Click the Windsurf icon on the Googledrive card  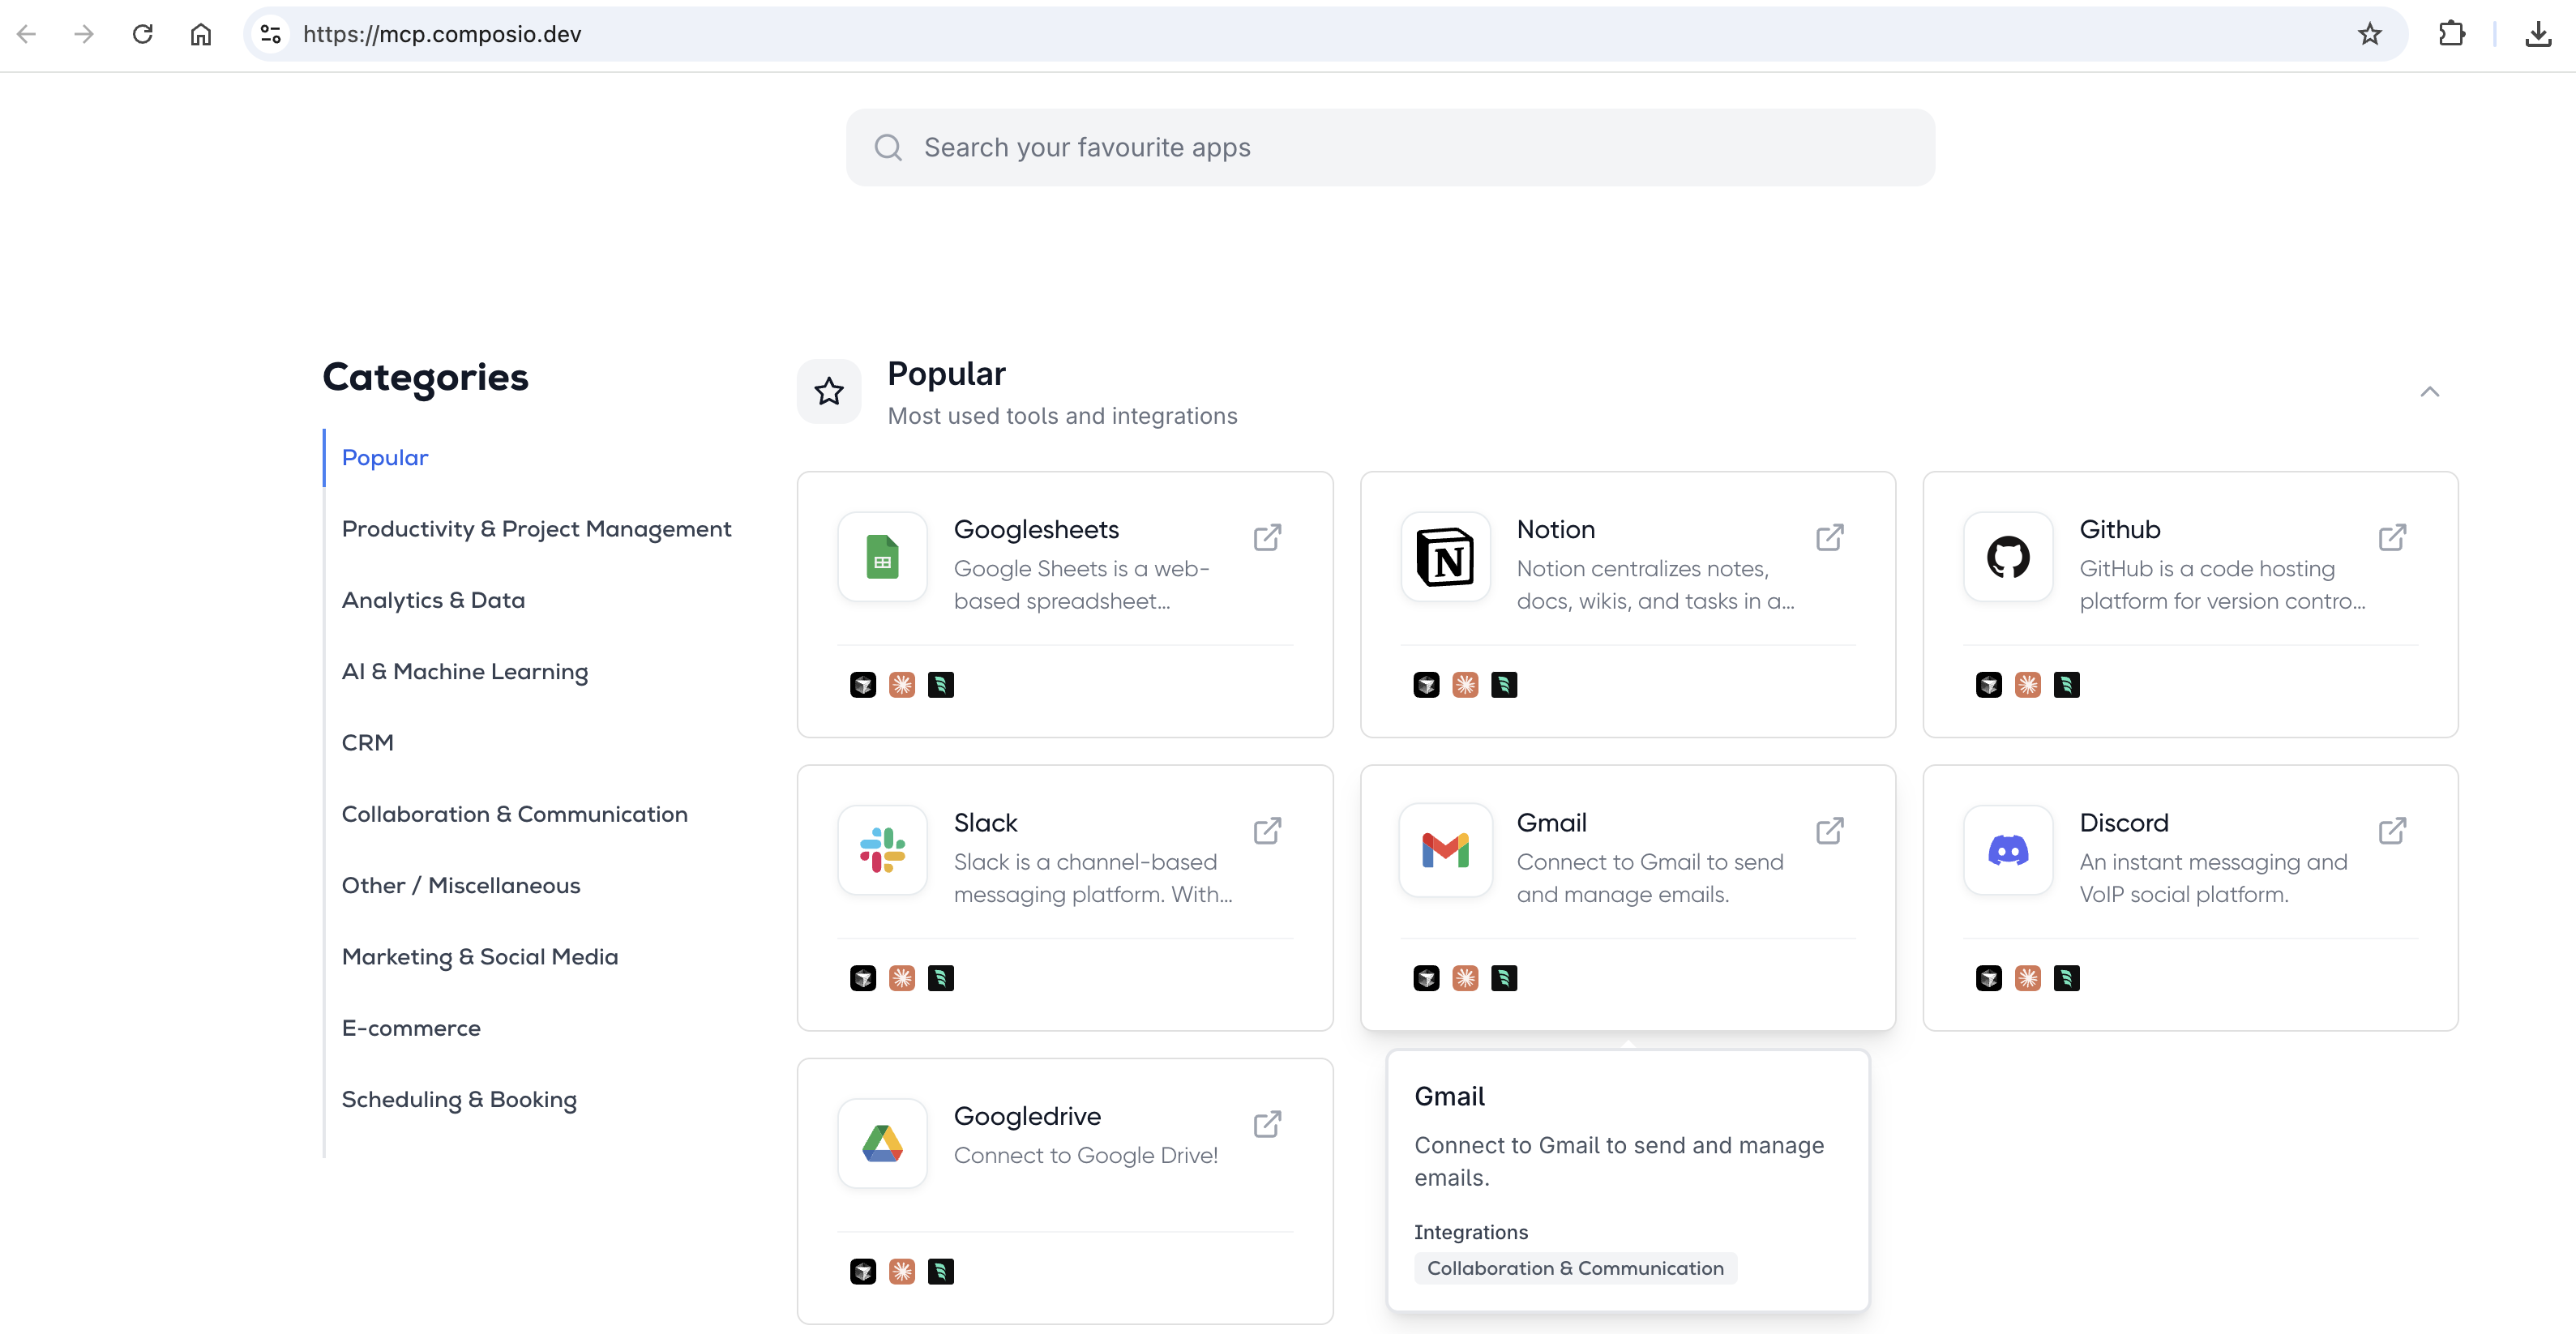coord(941,1271)
